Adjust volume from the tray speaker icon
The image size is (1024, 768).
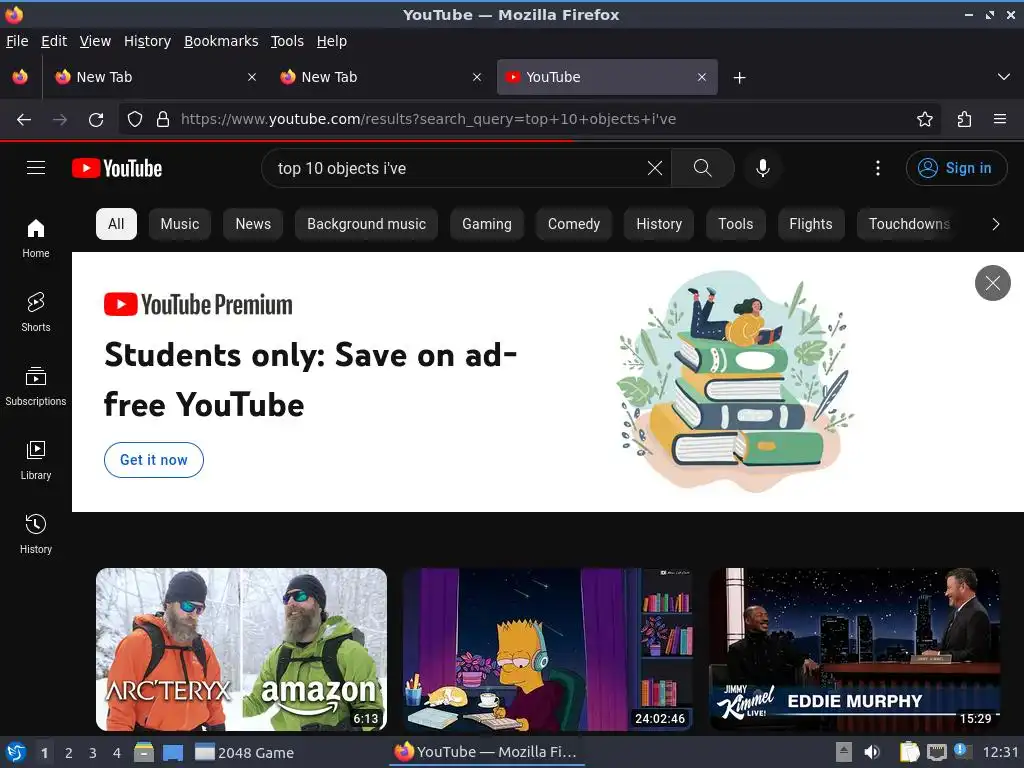pyautogui.click(x=872, y=753)
